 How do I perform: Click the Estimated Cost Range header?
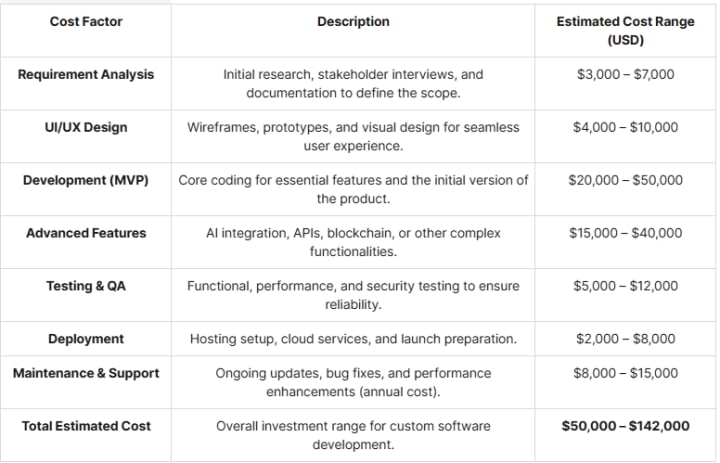(x=626, y=30)
